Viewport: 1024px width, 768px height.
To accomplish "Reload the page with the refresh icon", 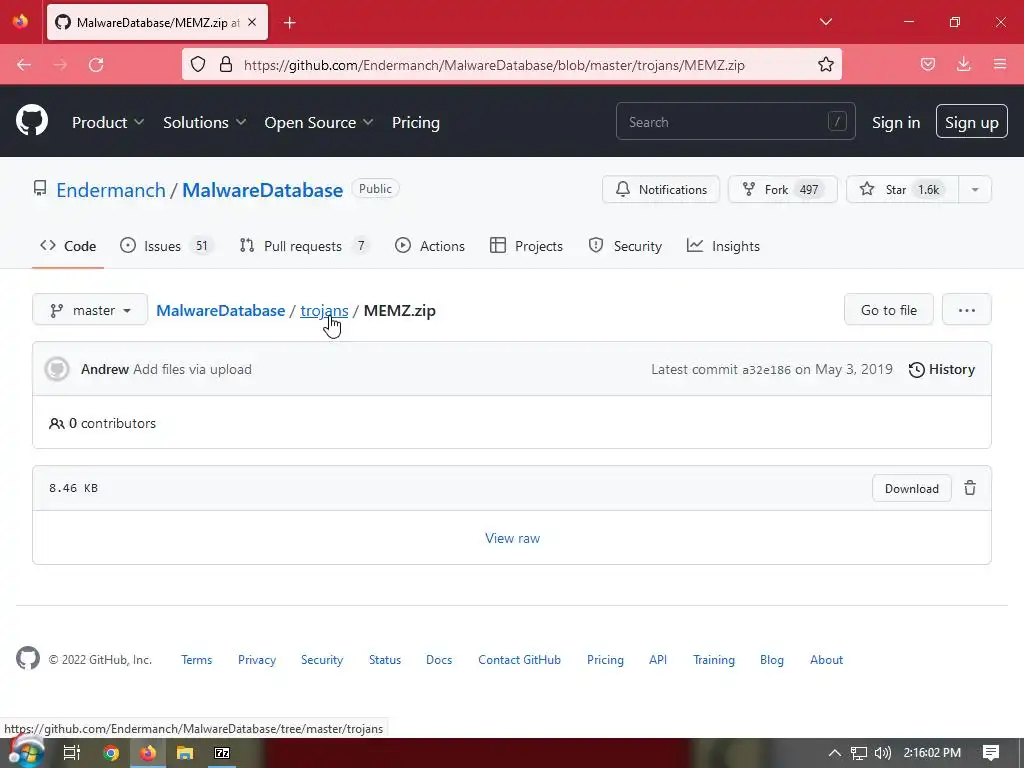I will click(x=96, y=65).
